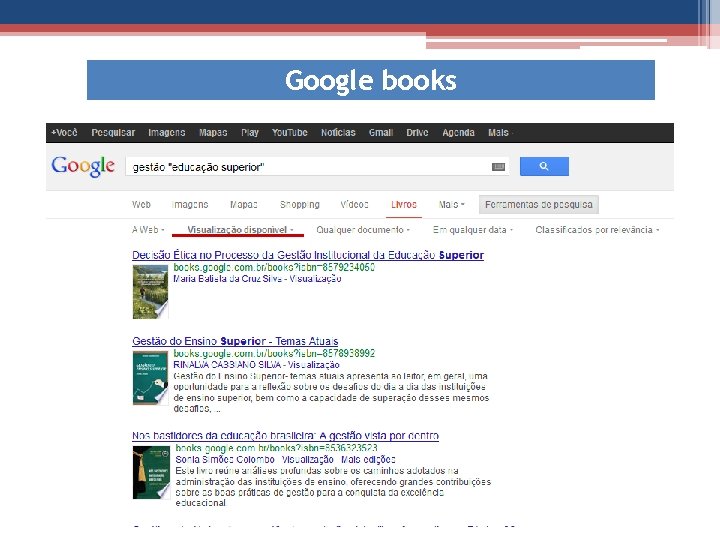Click URL ending isbn=8579234050
The image size is (720, 540).
tap(274, 267)
